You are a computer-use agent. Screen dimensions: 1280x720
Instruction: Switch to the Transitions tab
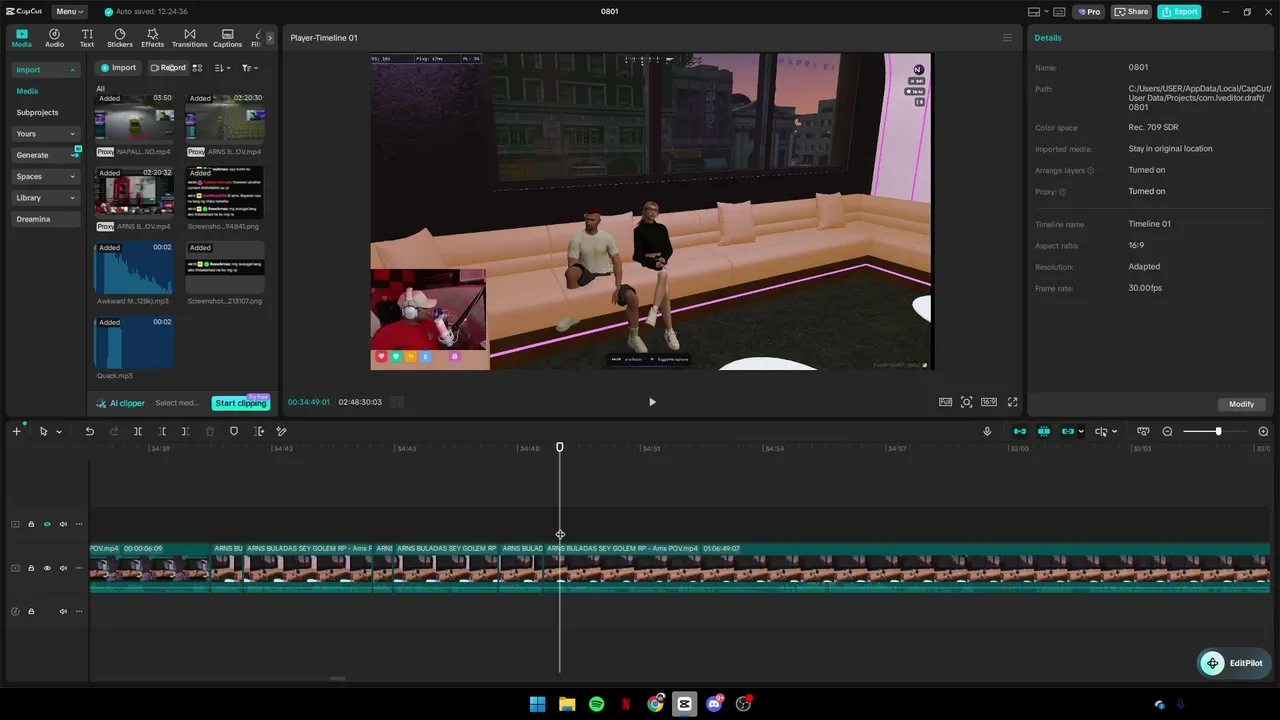point(189,38)
